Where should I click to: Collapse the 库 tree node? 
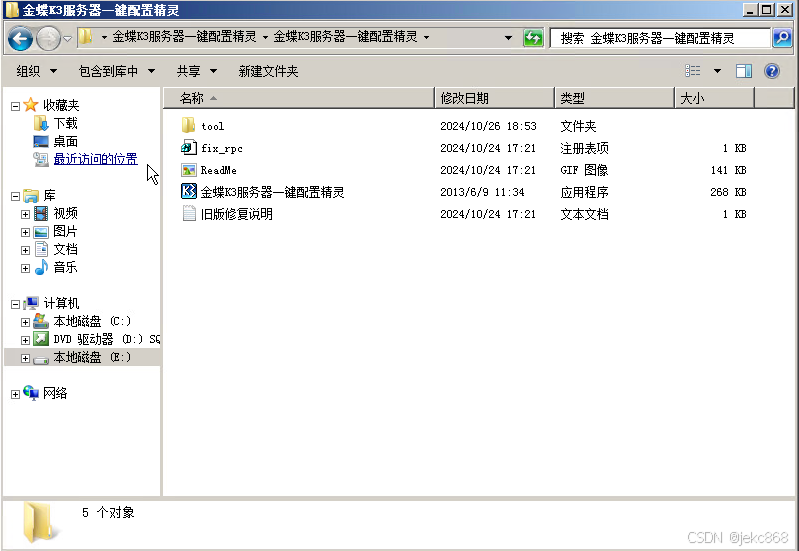15,196
